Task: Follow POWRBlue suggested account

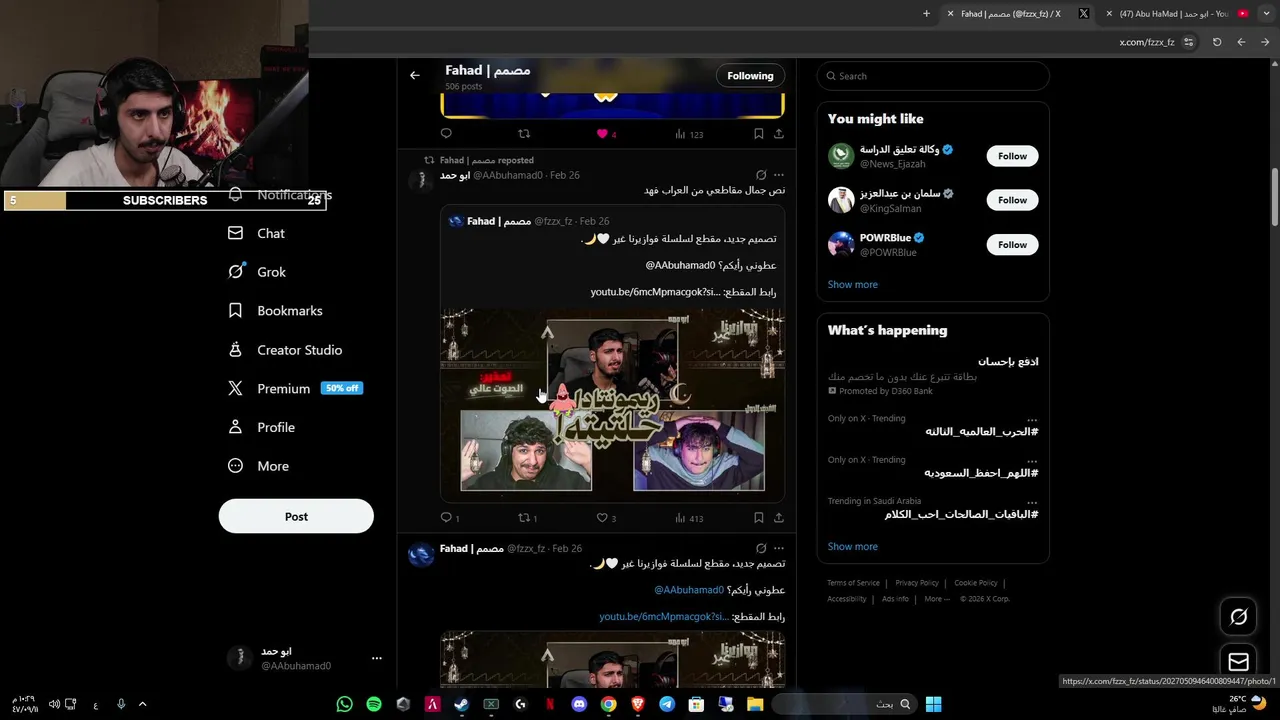Action: [x=1012, y=244]
